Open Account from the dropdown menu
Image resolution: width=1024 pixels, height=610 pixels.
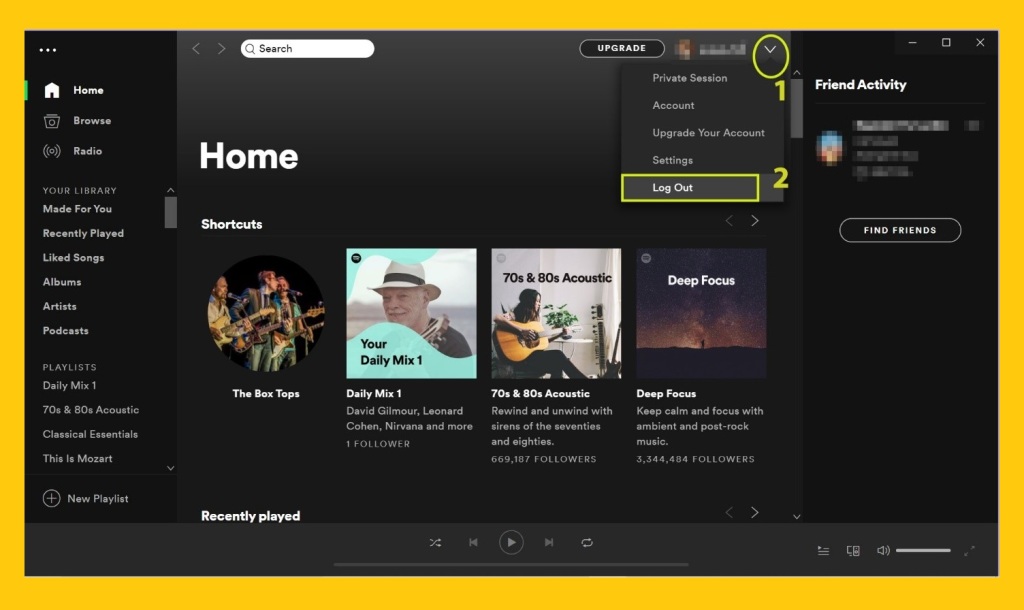coord(673,105)
